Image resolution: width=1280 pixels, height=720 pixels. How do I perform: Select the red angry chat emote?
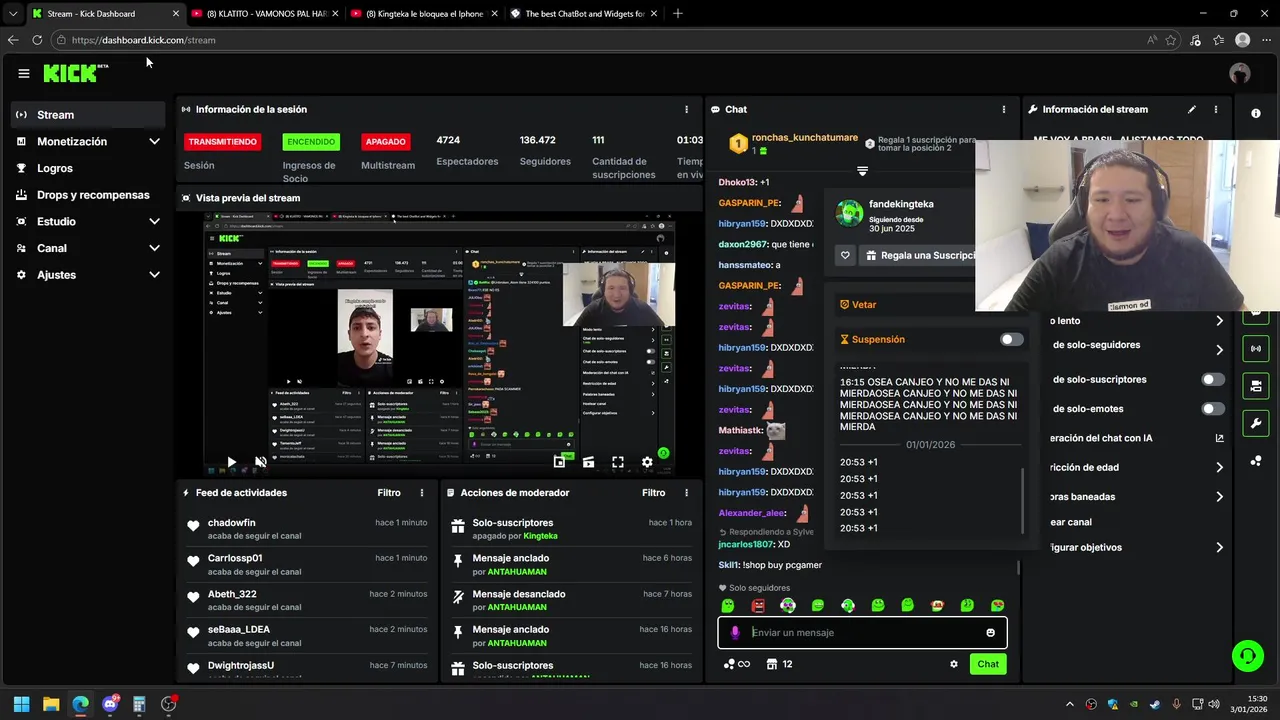[758, 605]
